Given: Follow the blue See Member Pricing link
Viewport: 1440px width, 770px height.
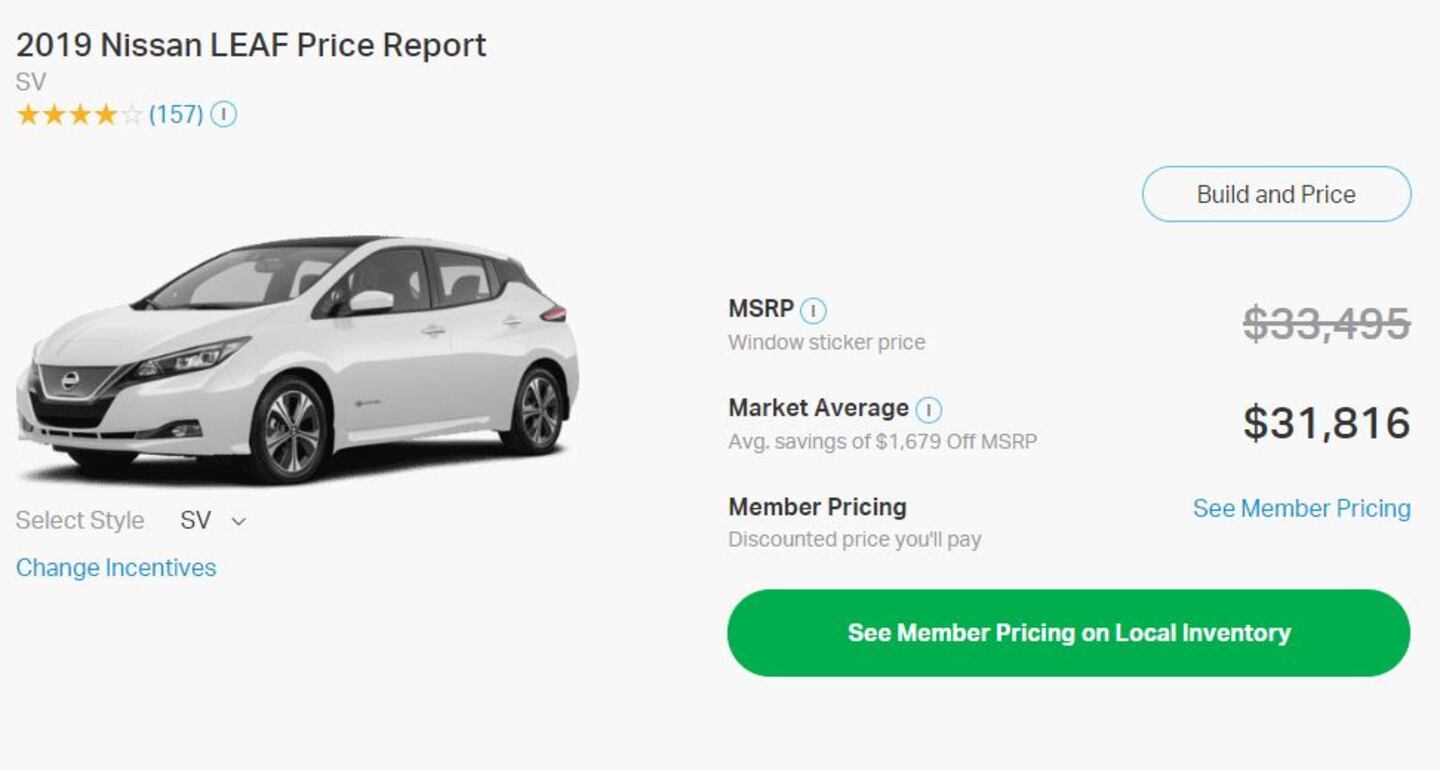Looking at the screenshot, I should point(1301,509).
